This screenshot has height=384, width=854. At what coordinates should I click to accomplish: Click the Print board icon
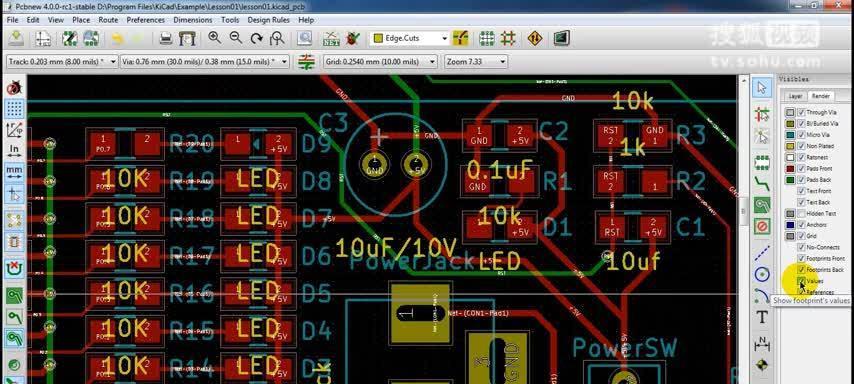point(166,38)
